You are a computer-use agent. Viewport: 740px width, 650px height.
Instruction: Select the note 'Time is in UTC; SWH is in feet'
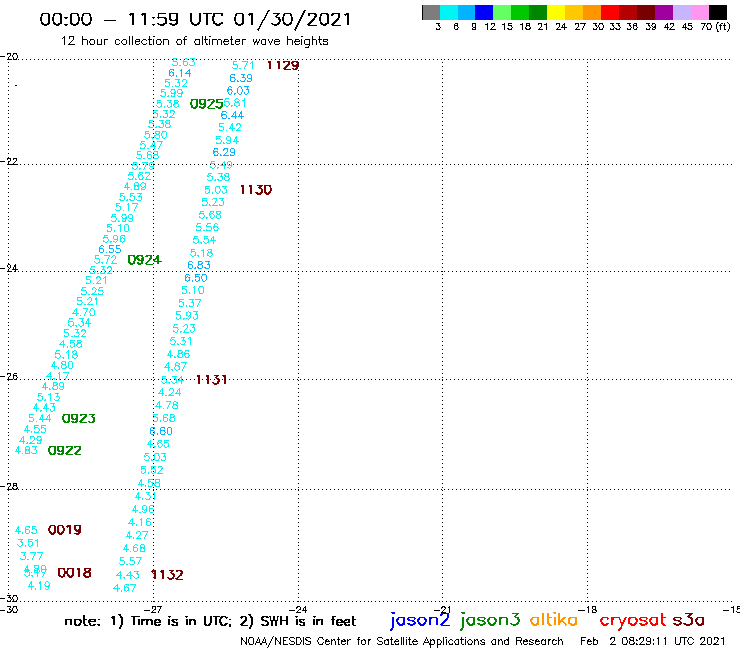pyautogui.click(x=210, y=621)
